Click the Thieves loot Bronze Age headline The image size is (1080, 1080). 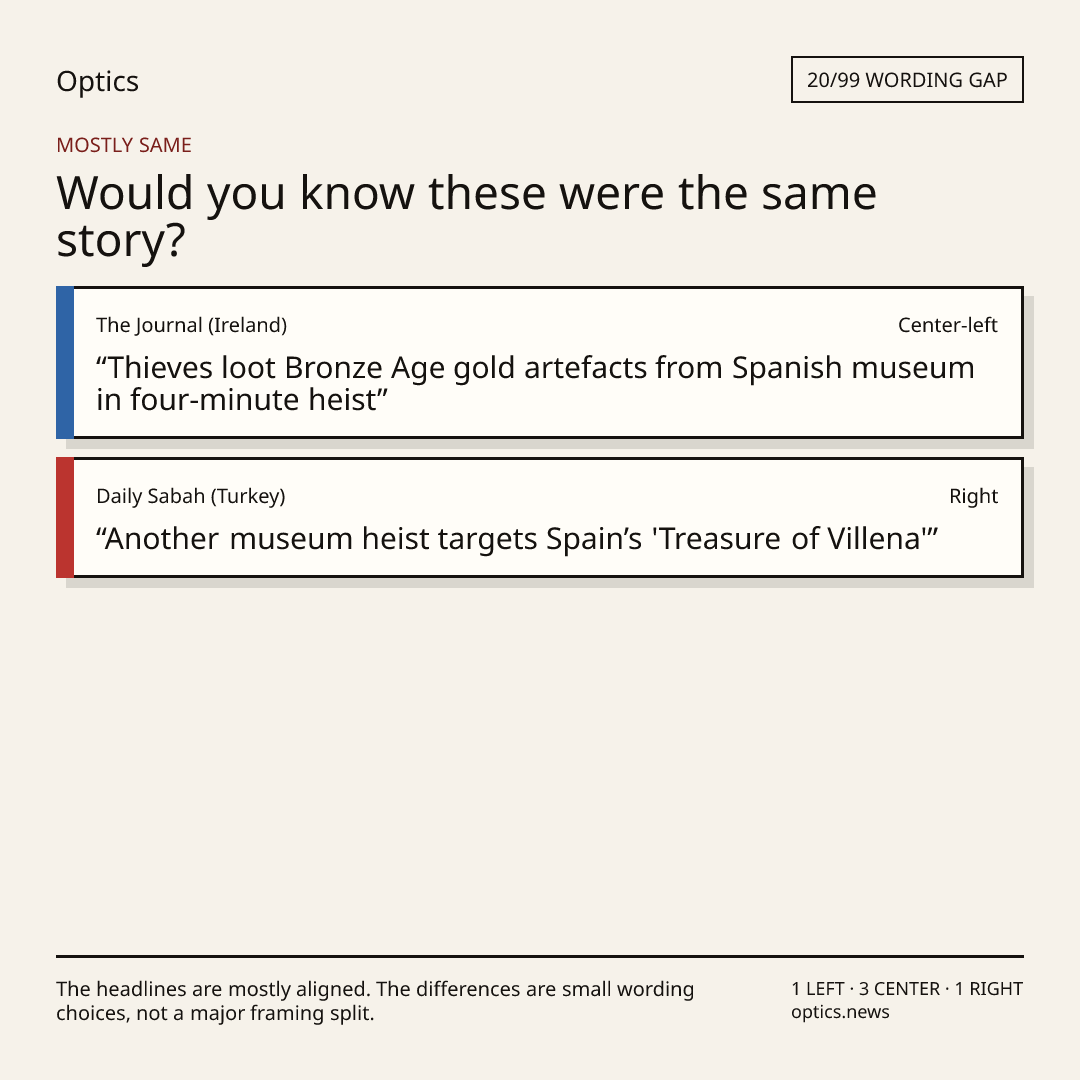tap(535, 384)
